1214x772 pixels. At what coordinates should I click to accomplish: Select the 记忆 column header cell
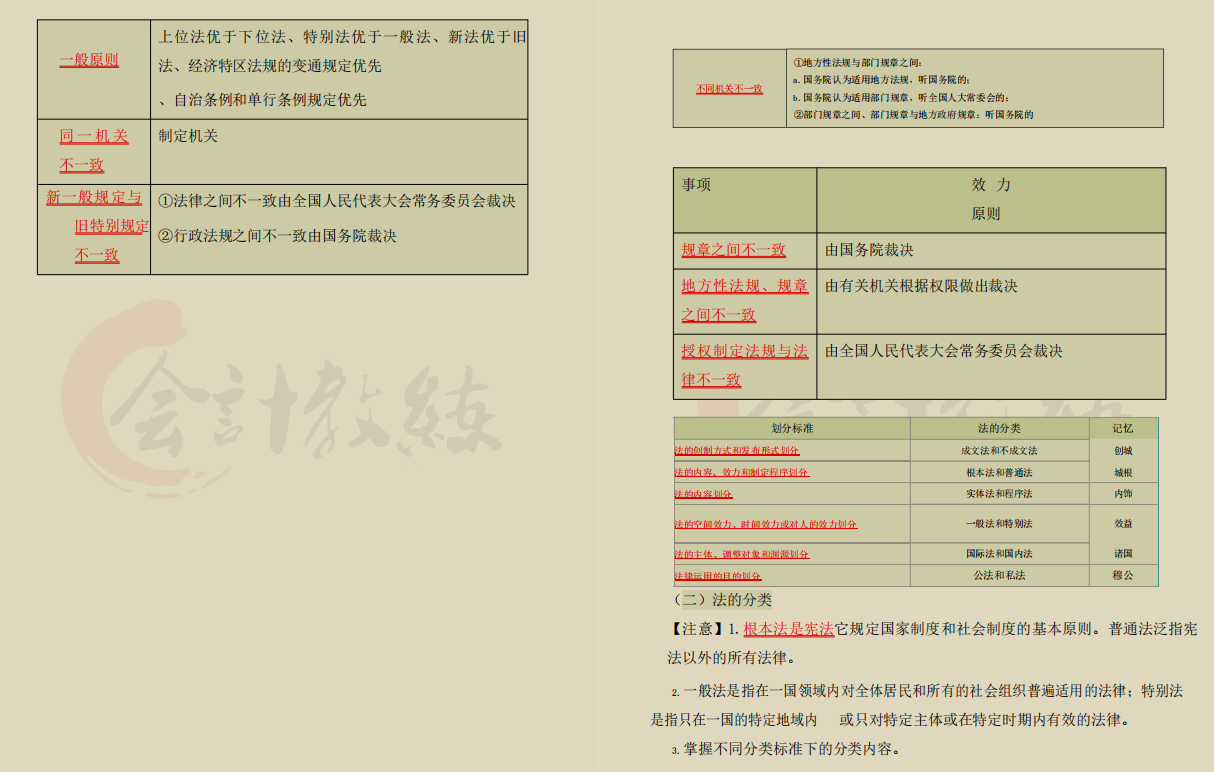pyautogui.click(x=1124, y=428)
